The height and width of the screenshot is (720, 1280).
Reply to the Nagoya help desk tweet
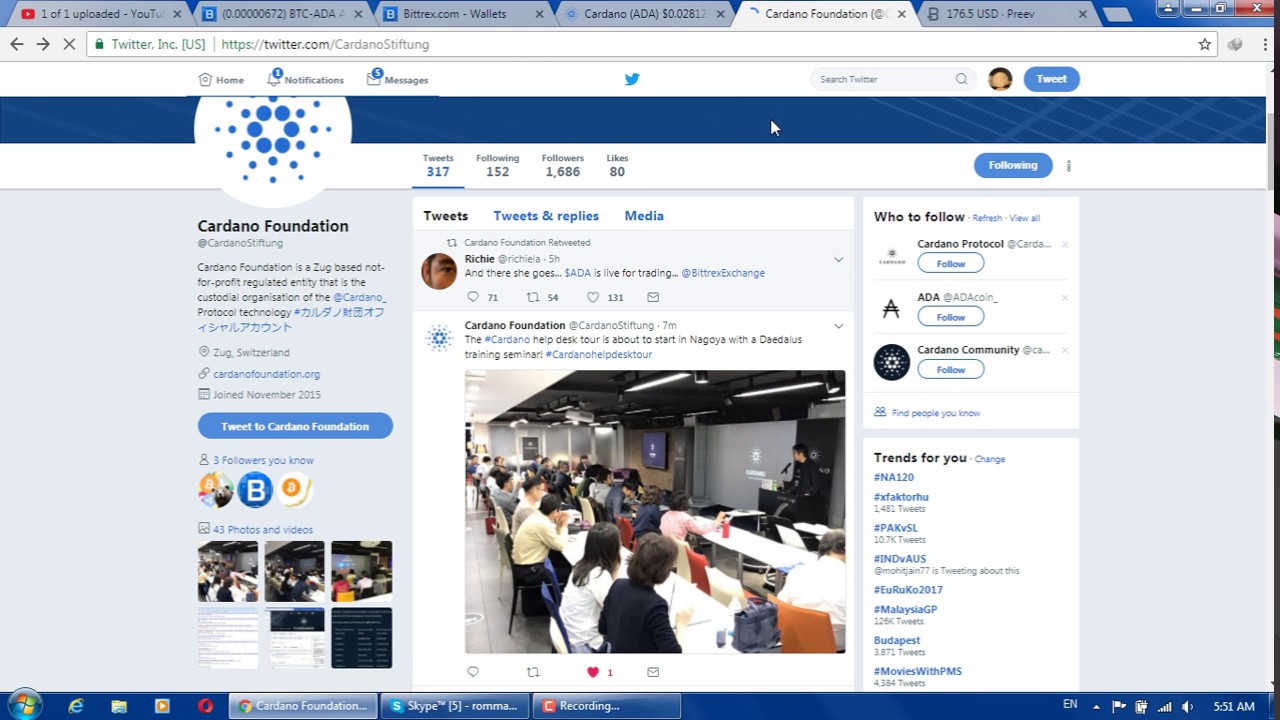pyautogui.click(x=473, y=672)
